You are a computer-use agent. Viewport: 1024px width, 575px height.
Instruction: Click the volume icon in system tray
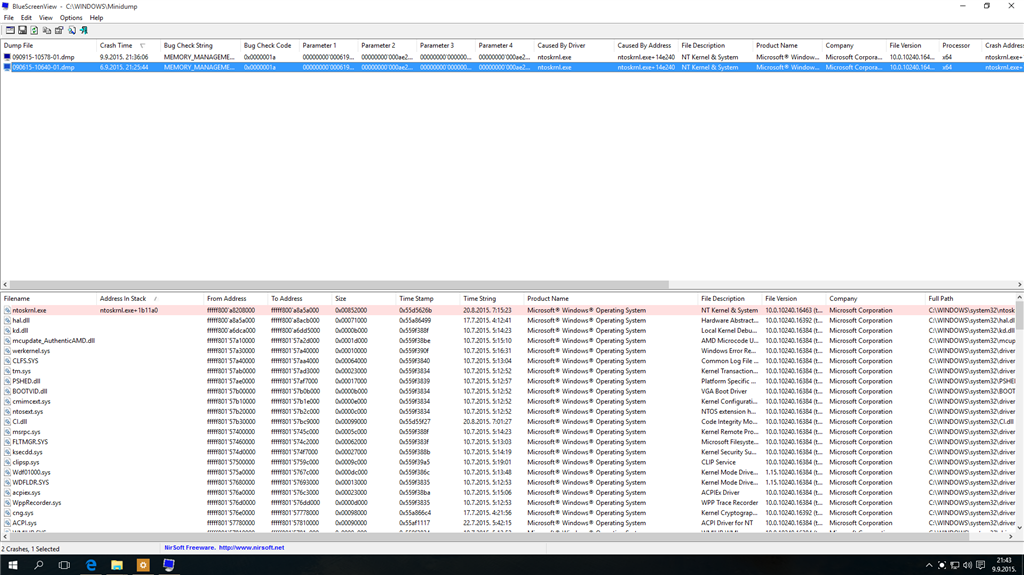click(x=967, y=565)
